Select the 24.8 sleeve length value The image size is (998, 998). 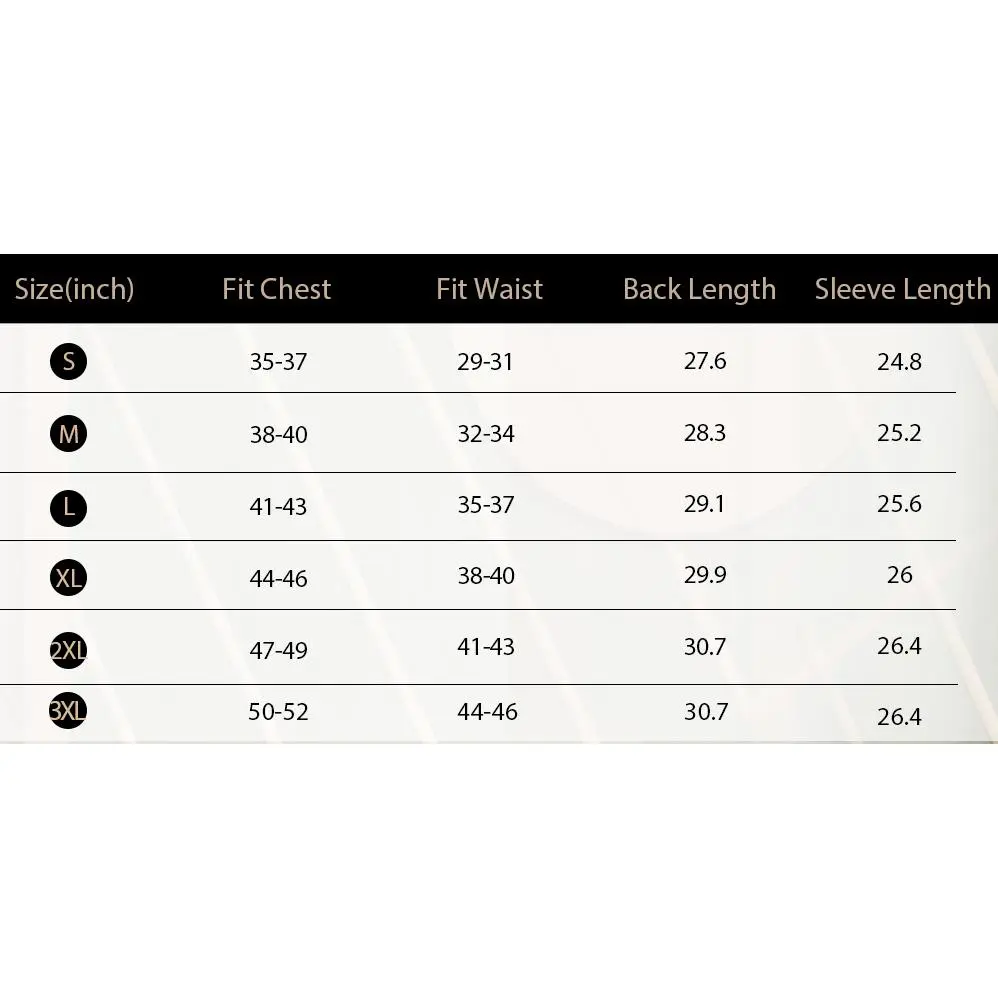click(x=899, y=362)
